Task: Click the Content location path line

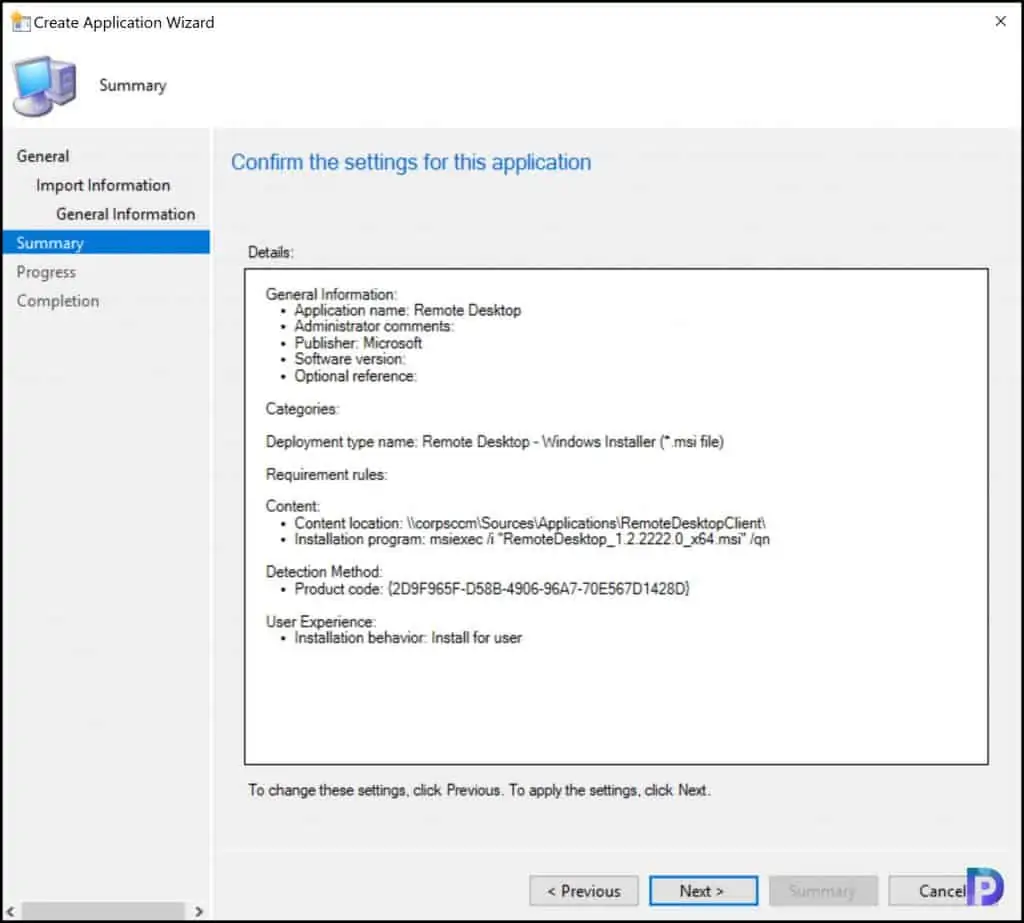Action: (530, 523)
